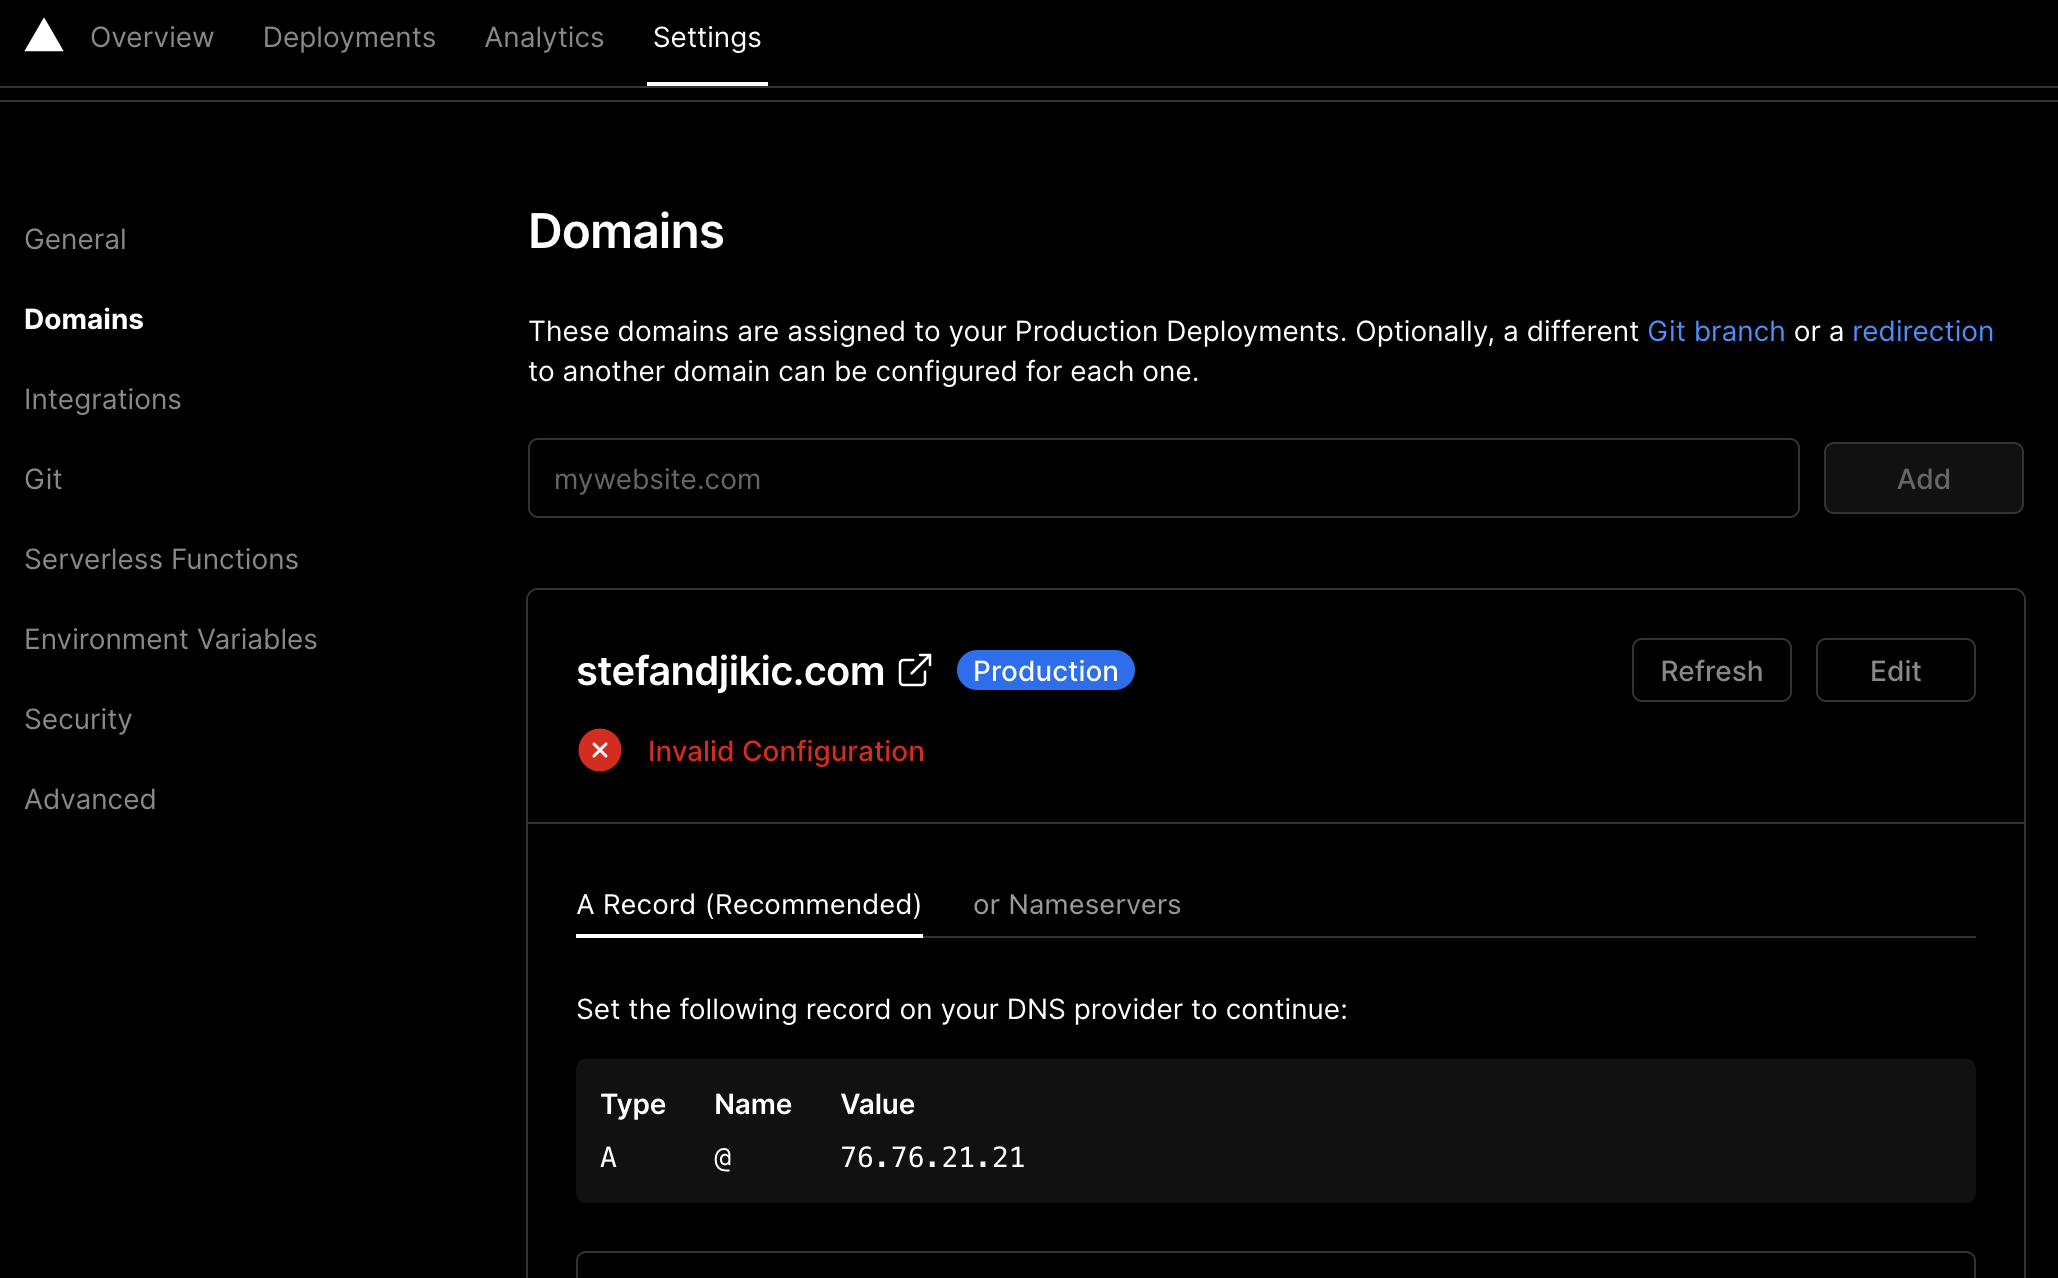The height and width of the screenshot is (1278, 2058).
Task: Open General settings in sidebar
Action: [75, 239]
